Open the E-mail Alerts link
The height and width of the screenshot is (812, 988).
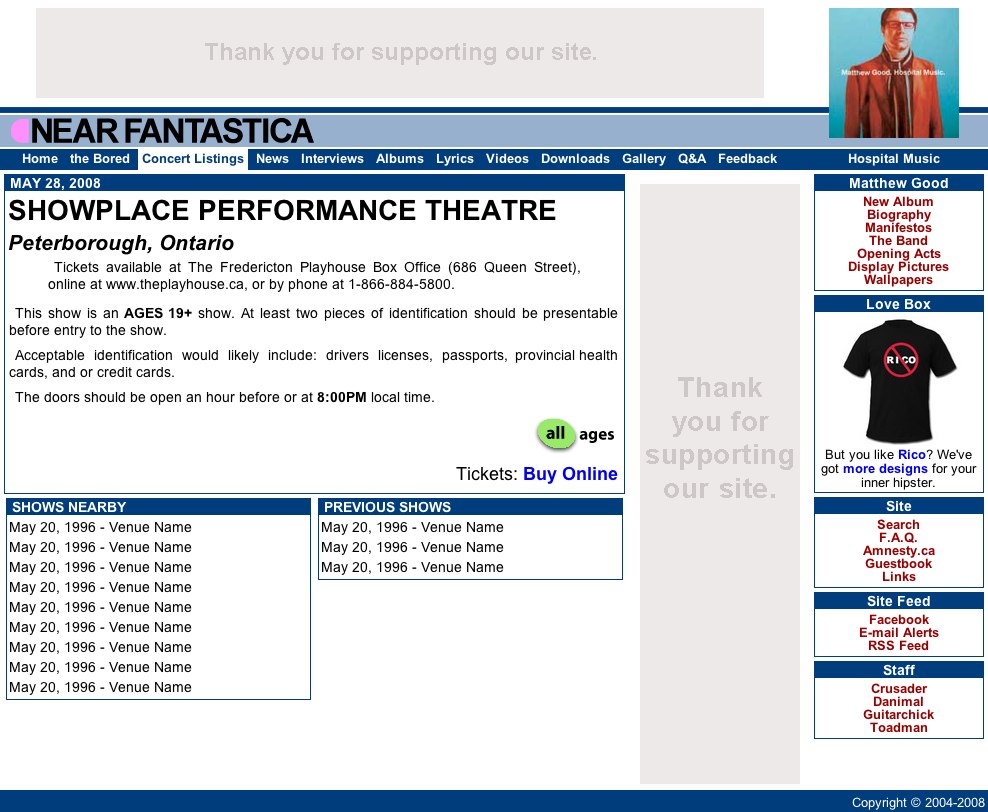pyautogui.click(x=898, y=632)
